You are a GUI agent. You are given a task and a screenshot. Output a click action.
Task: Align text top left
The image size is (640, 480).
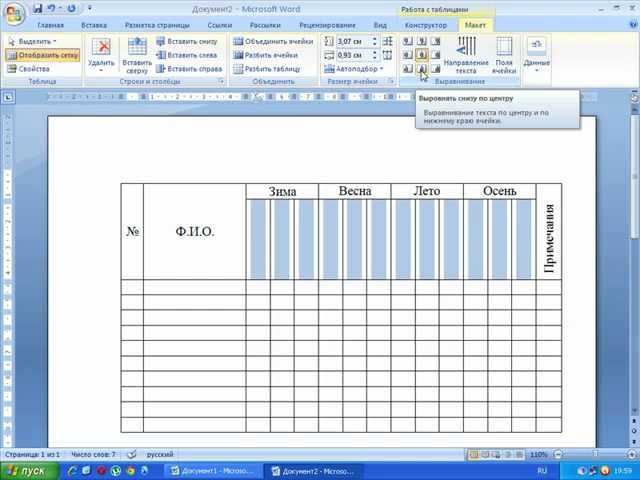408,41
